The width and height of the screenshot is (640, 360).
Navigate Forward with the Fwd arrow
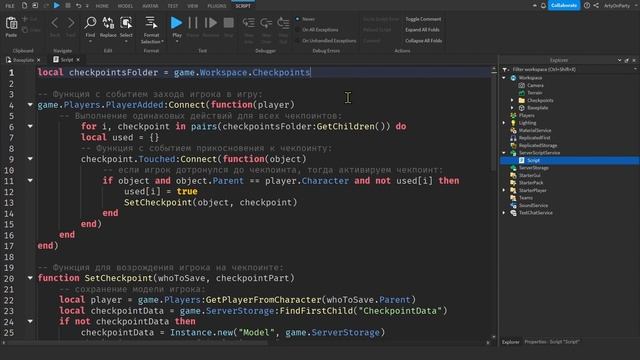[71, 23]
